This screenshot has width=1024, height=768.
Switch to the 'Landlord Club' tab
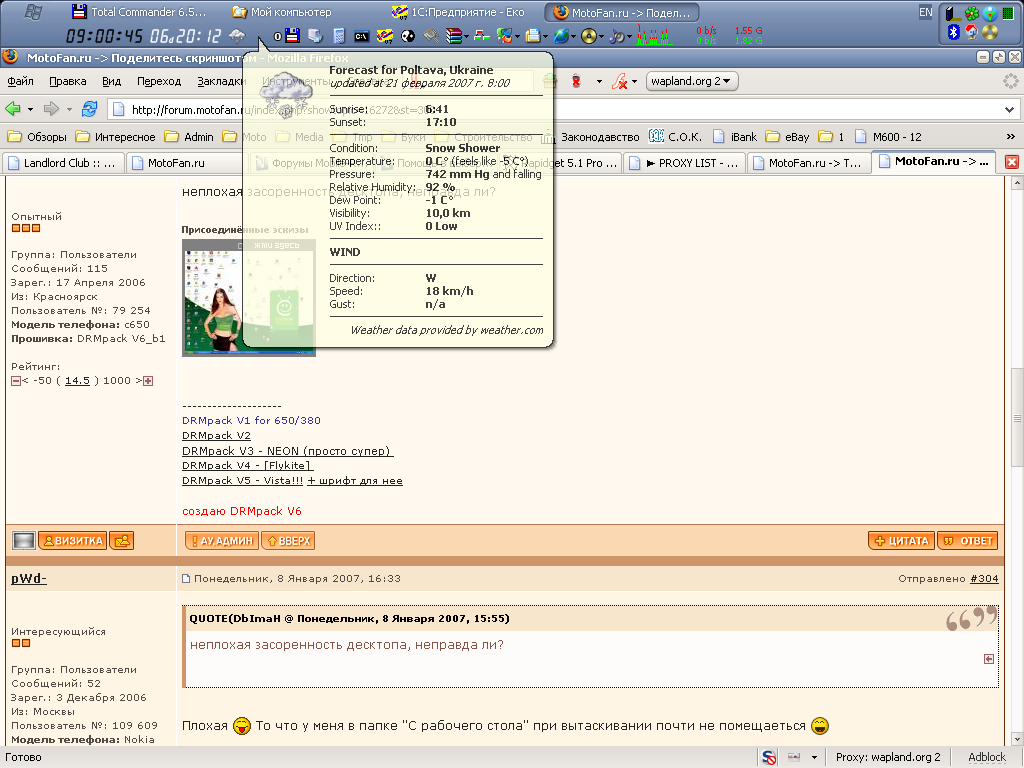pyautogui.click(x=62, y=163)
